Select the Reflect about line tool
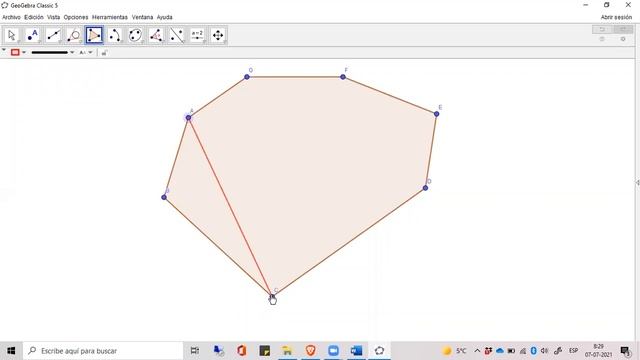The width and height of the screenshot is (640, 360). pyautogui.click(x=177, y=35)
